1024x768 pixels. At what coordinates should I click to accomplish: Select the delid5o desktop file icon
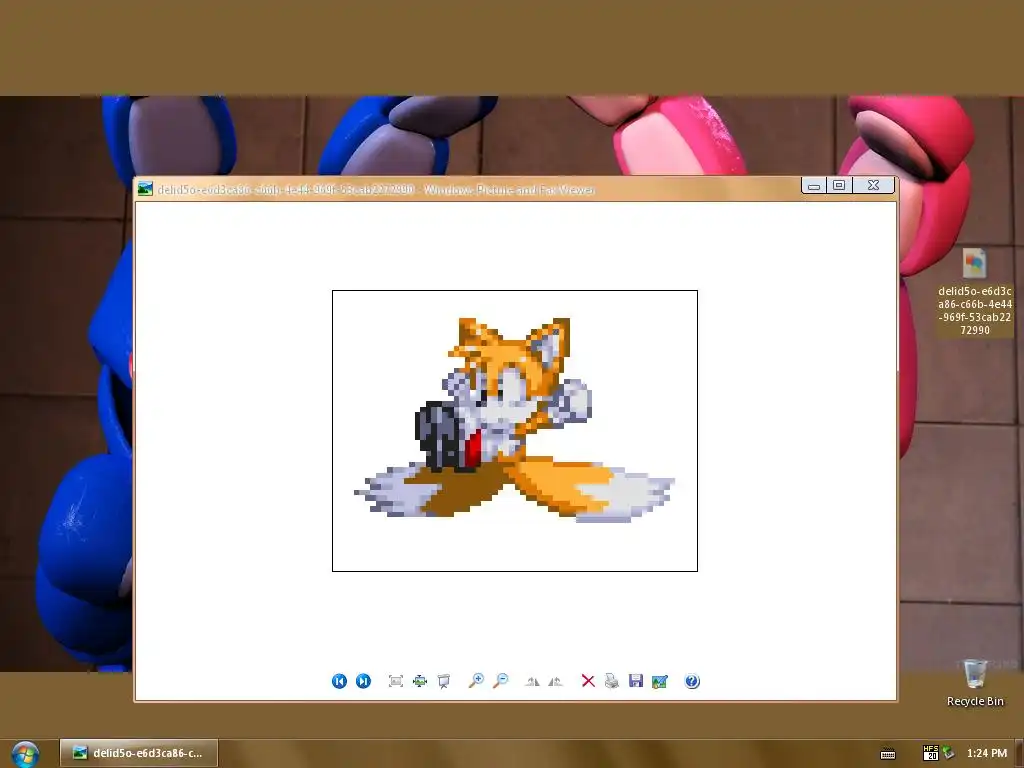[x=974, y=292]
